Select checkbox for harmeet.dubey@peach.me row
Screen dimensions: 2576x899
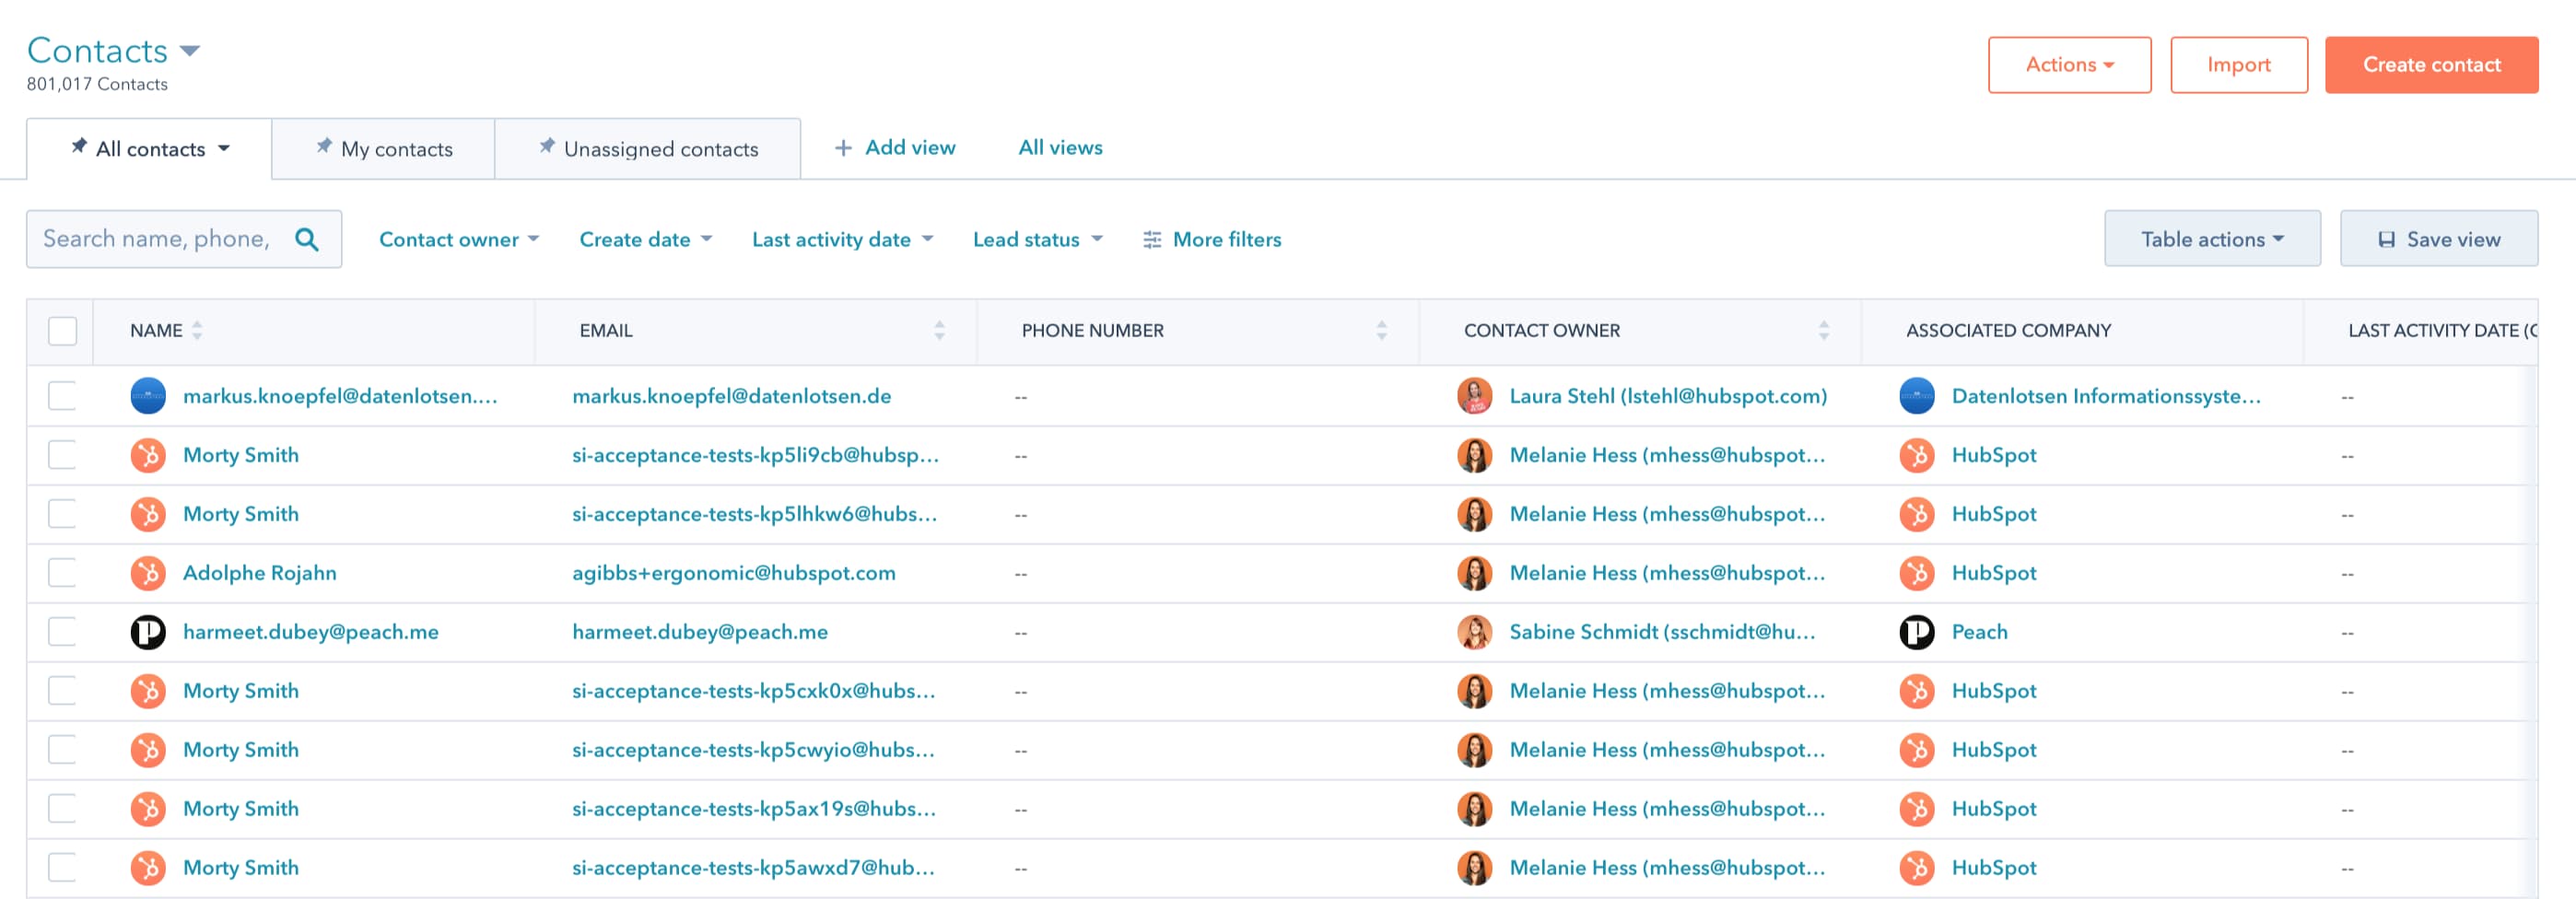[x=62, y=632]
